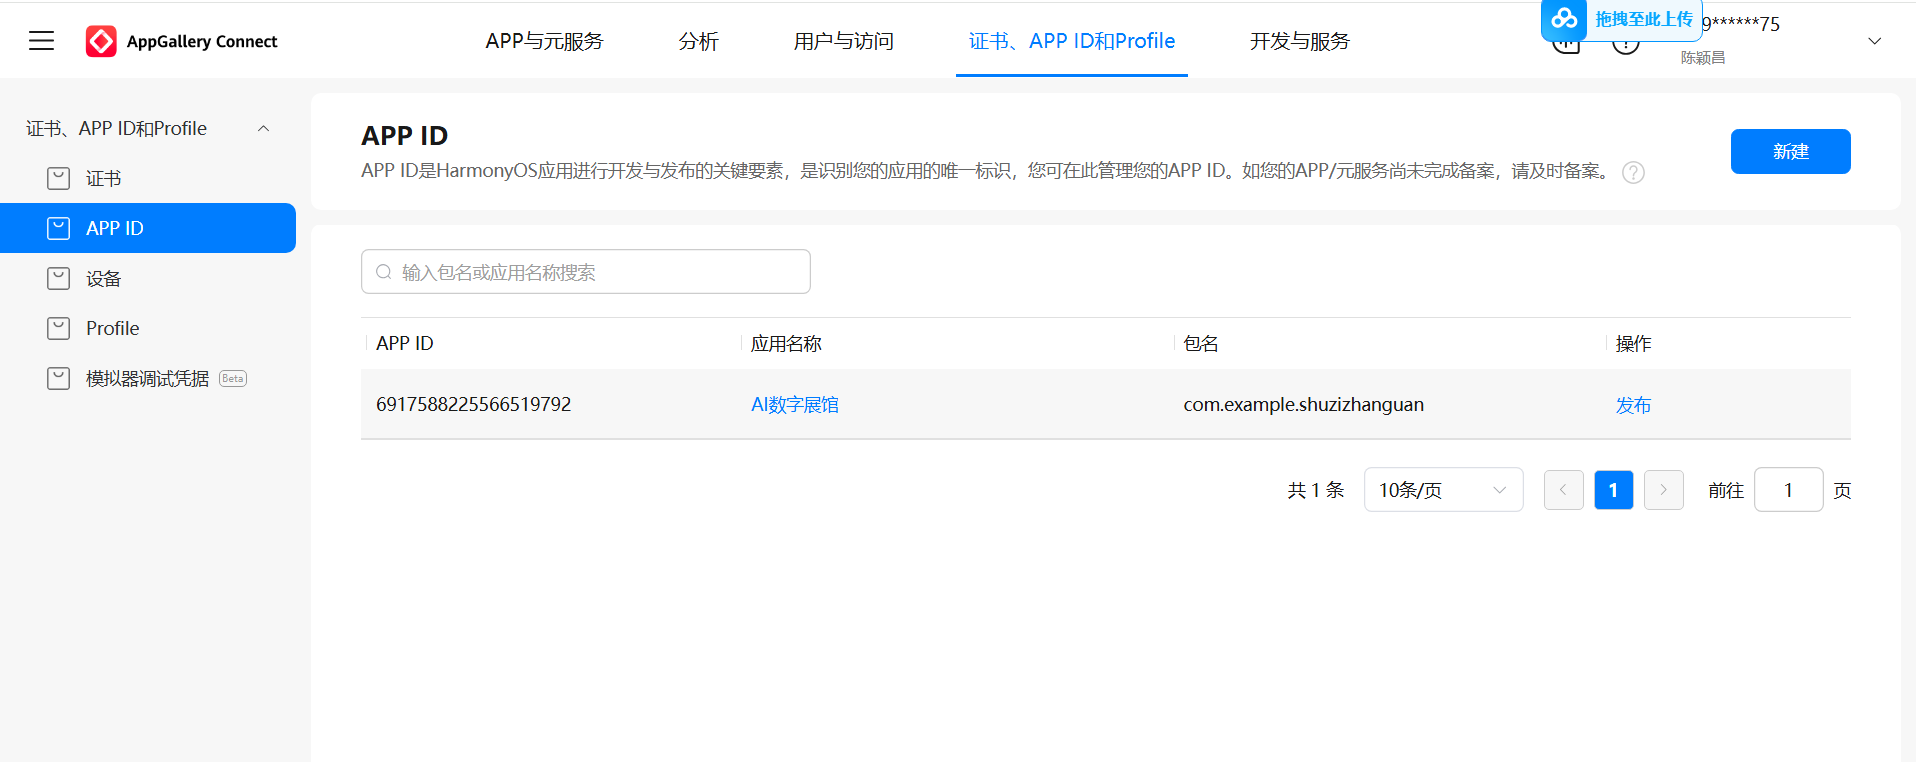Click the 新建 button

[x=1790, y=151]
